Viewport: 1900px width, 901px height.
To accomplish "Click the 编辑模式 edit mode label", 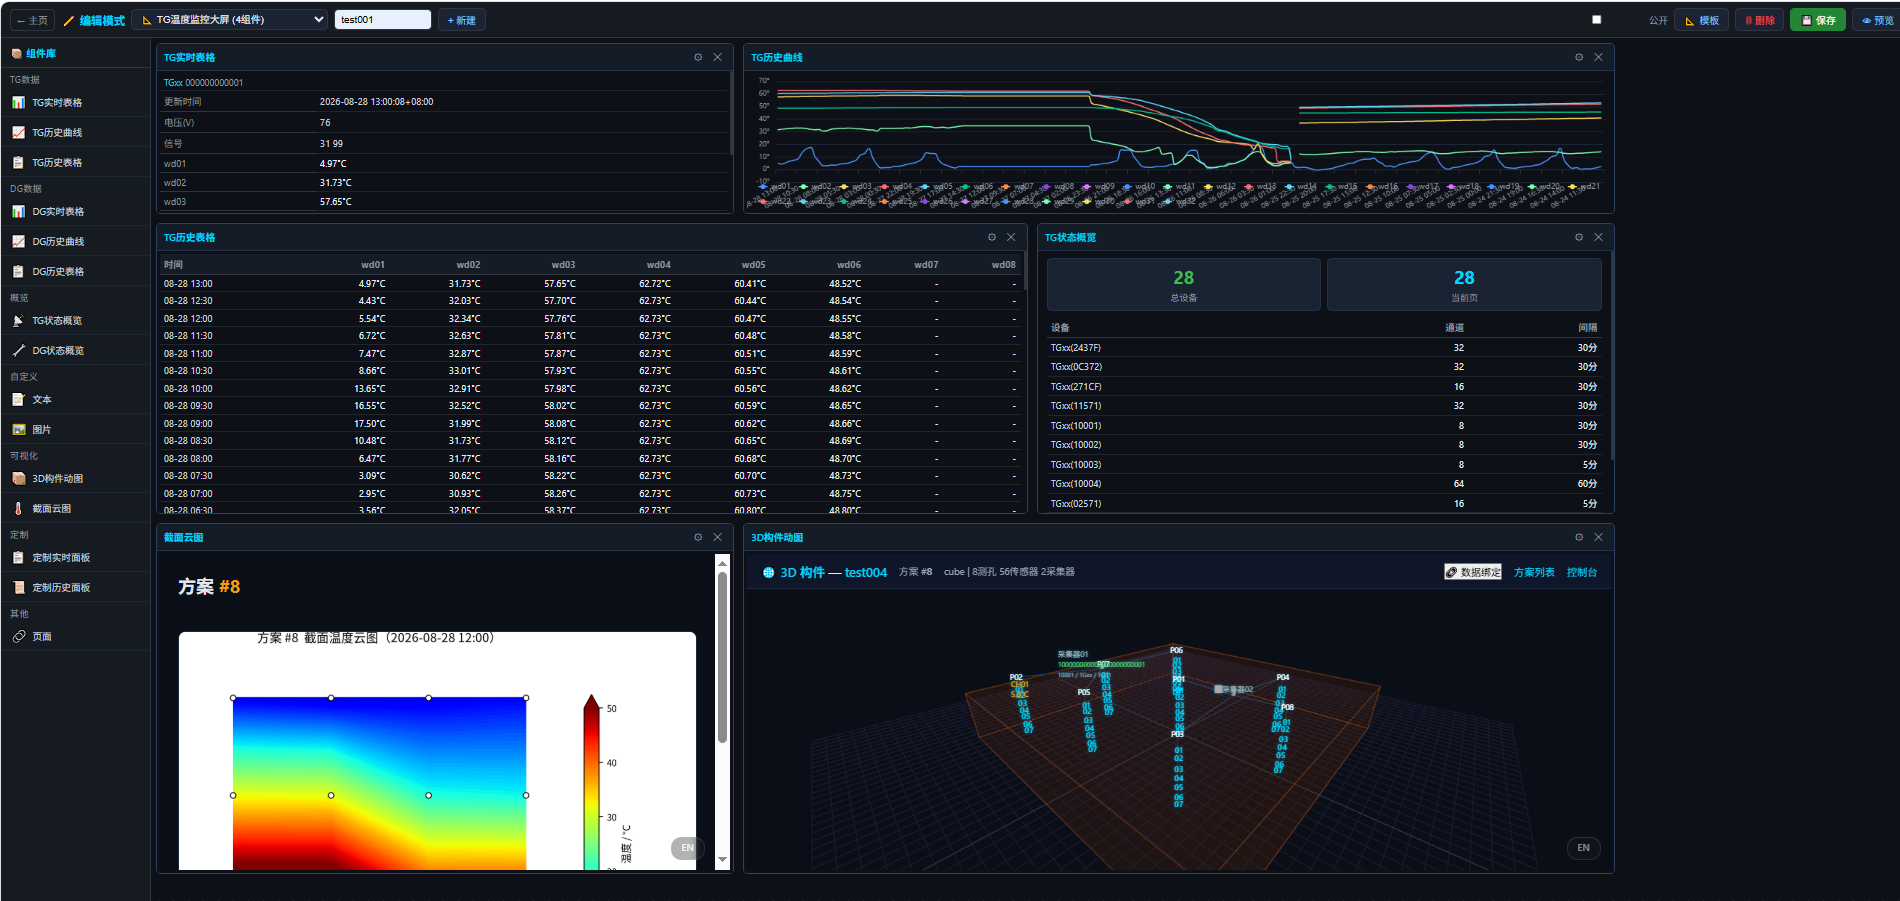I will [94, 21].
